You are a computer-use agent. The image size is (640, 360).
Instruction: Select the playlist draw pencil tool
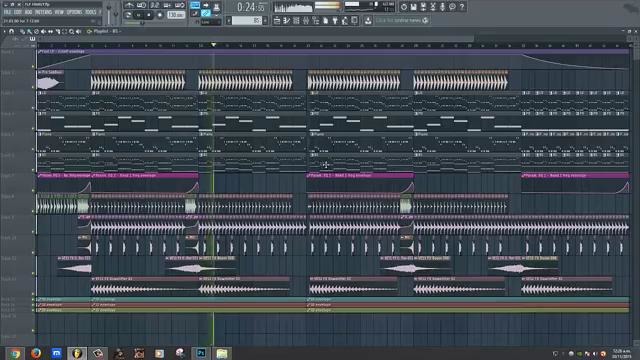click(x=22, y=31)
